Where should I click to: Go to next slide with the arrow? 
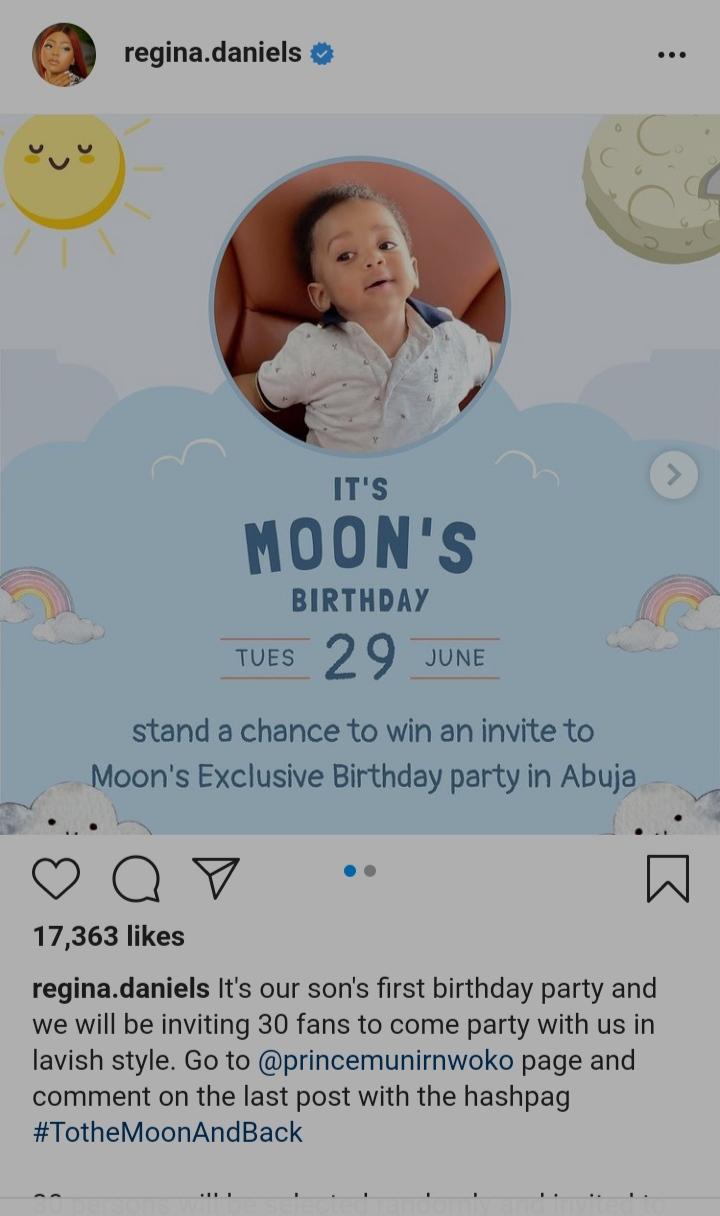click(674, 475)
